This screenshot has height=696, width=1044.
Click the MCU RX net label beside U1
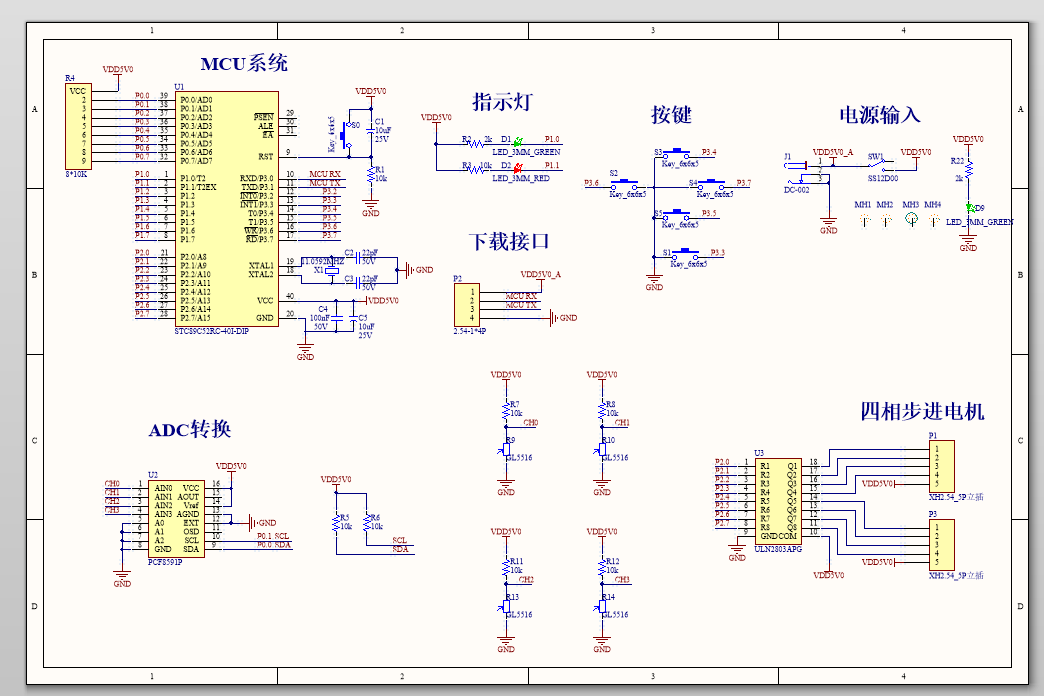(x=324, y=174)
